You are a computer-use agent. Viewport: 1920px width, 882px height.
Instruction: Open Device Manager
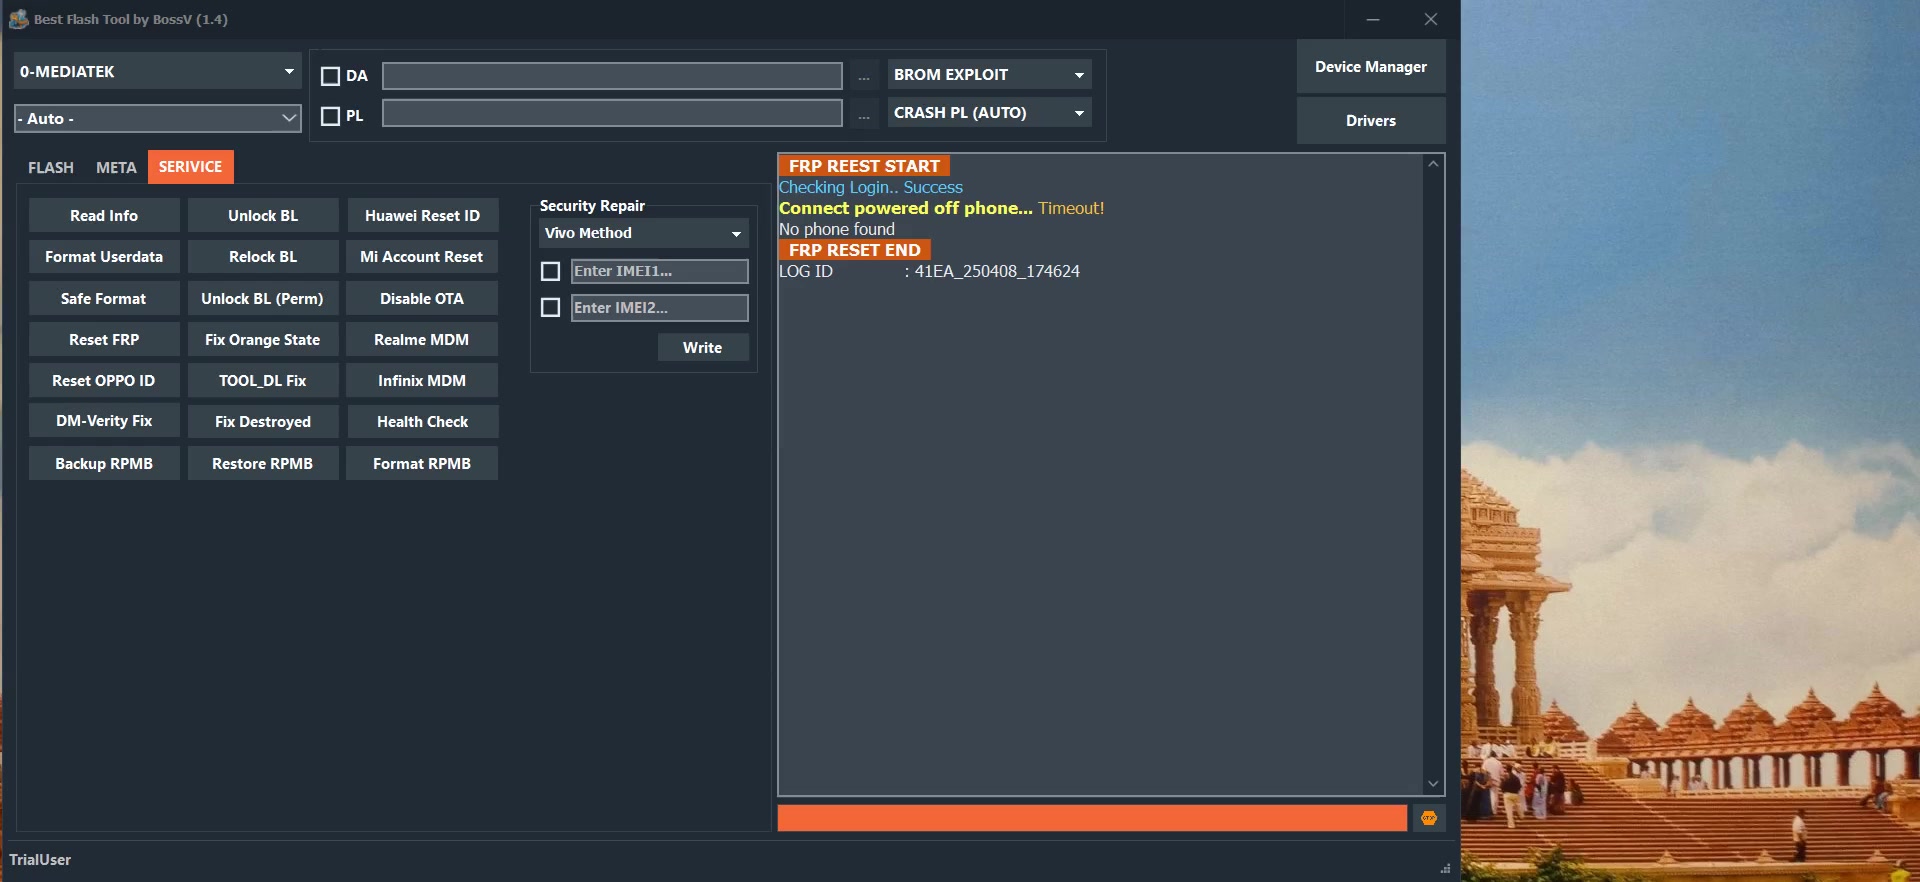point(1371,67)
